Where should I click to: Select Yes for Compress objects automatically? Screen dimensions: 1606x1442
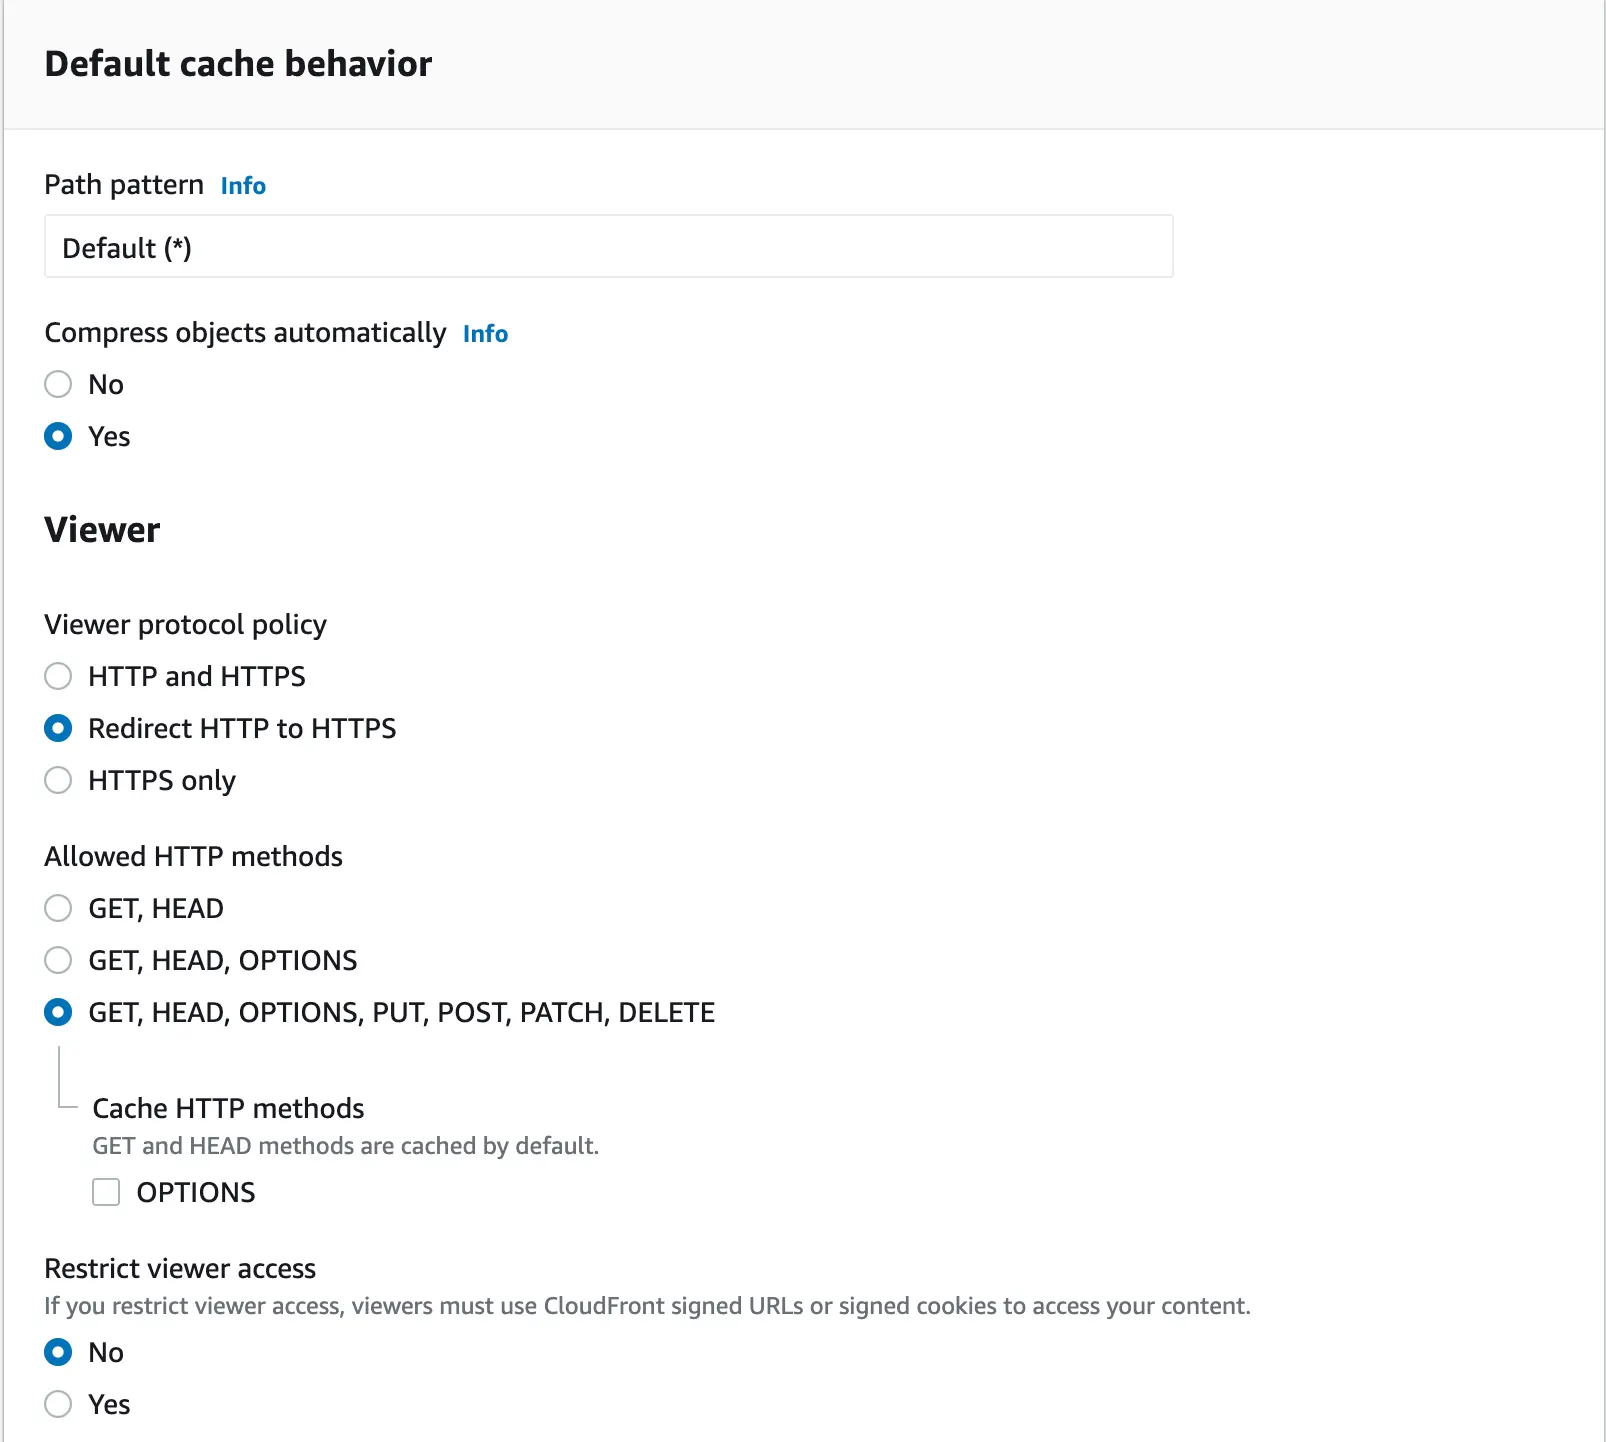(x=59, y=436)
